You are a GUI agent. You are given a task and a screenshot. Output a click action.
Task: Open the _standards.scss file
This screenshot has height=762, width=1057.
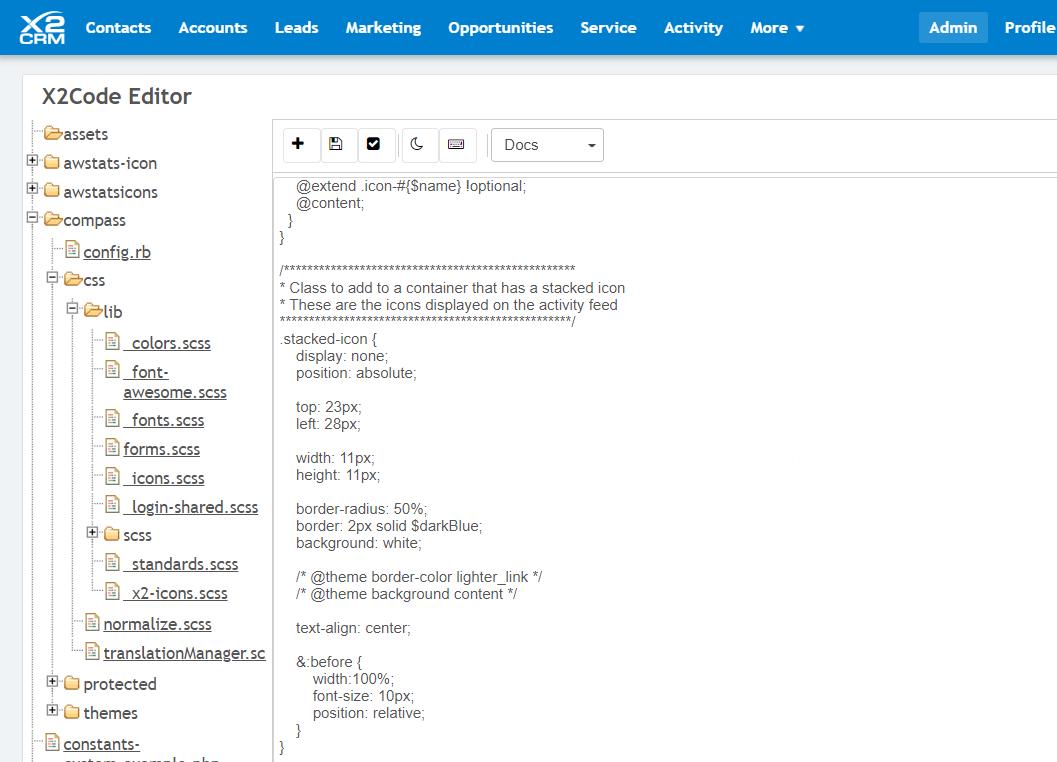(x=181, y=564)
